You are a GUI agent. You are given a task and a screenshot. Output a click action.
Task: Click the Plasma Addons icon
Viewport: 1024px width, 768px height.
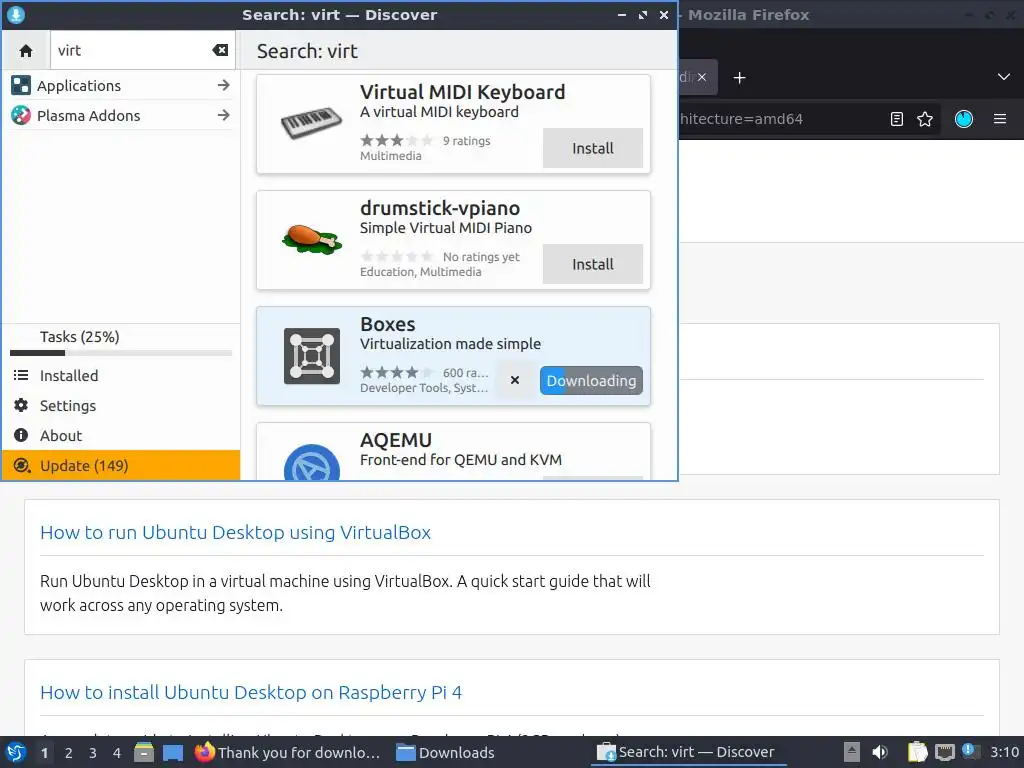pos(21,116)
